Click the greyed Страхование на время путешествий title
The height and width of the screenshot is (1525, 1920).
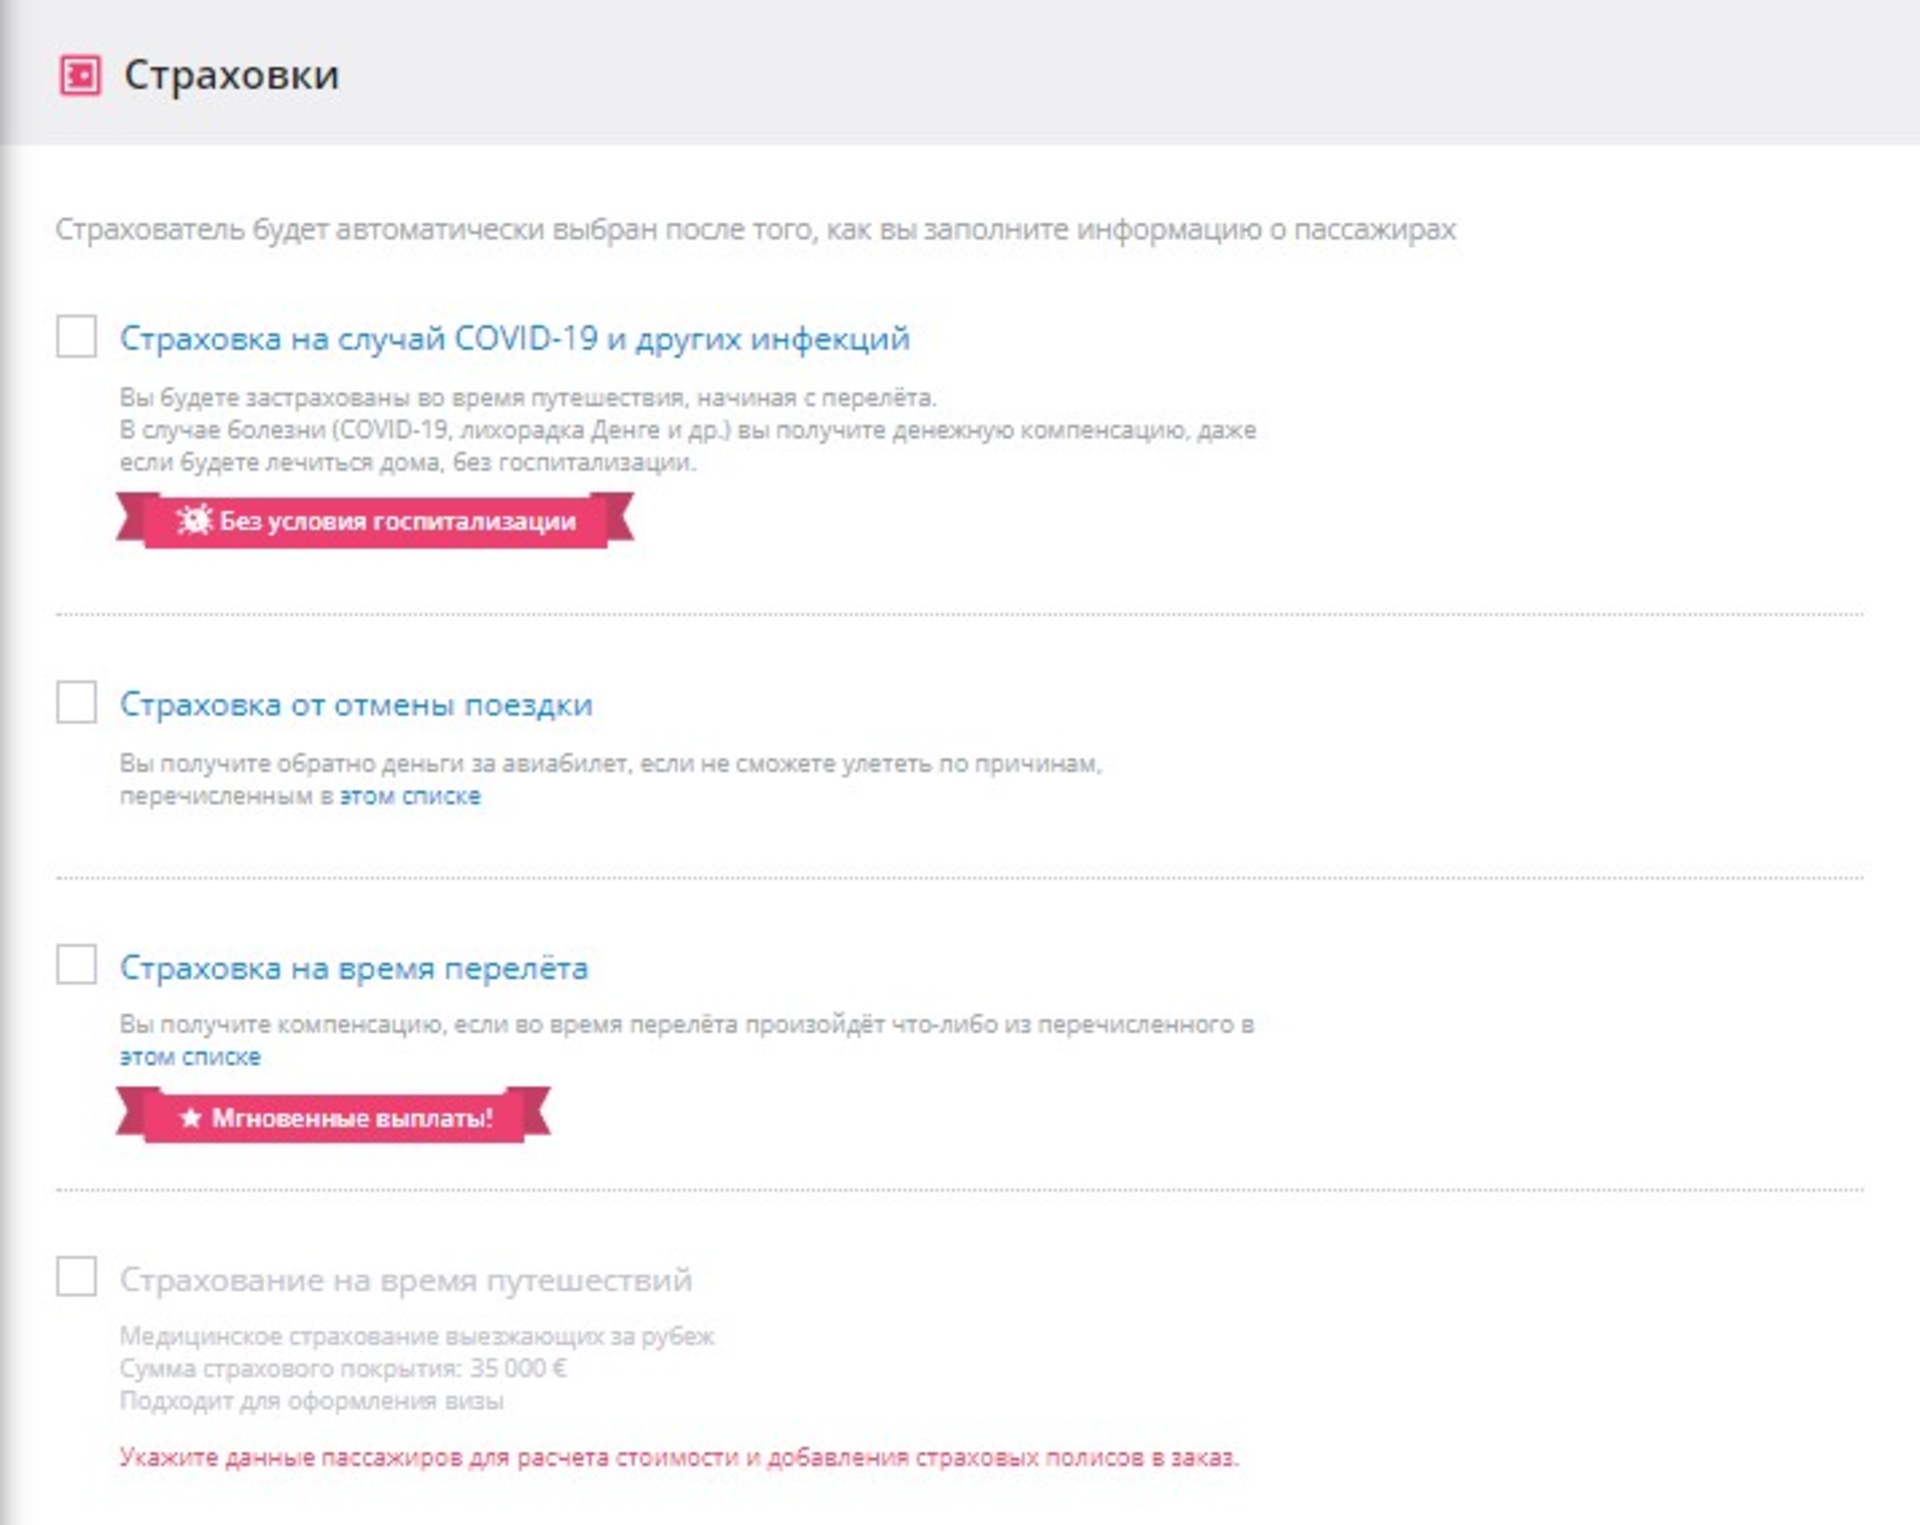point(405,1279)
